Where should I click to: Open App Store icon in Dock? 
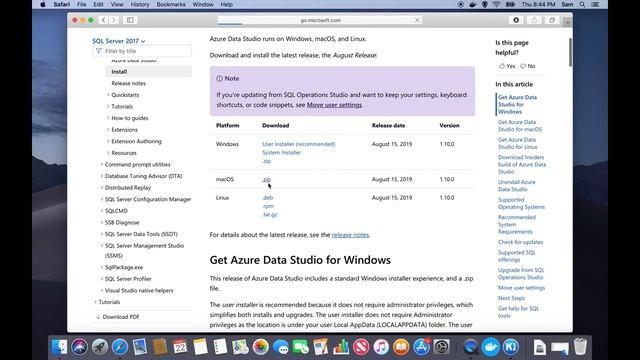point(421,347)
